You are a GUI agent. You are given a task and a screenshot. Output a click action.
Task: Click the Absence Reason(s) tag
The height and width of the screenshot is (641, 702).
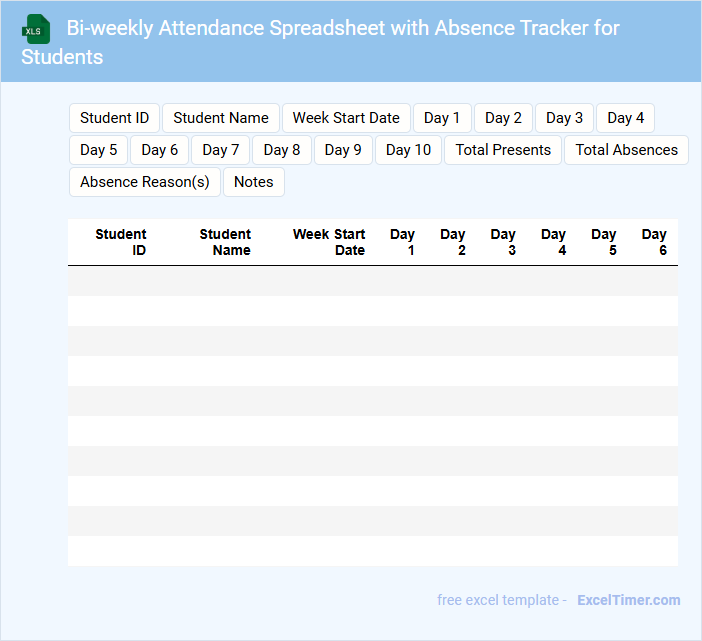pos(145,182)
